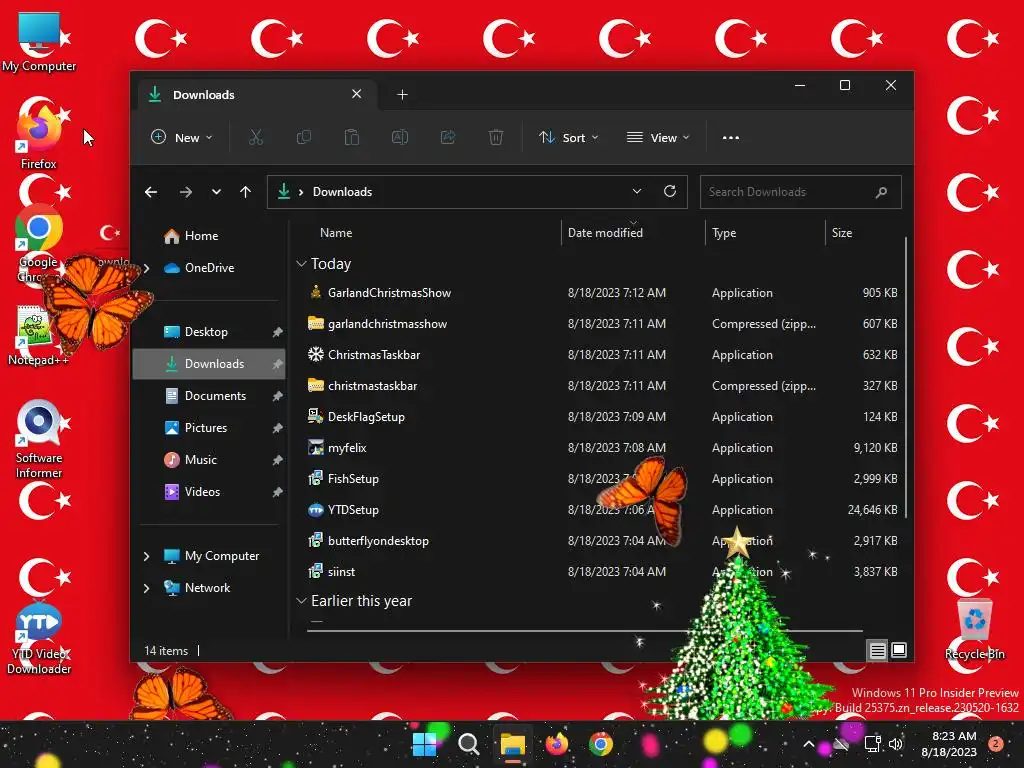Viewport: 1024px width, 768px height.
Task: Open the View dropdown menu
Action: 658,138
